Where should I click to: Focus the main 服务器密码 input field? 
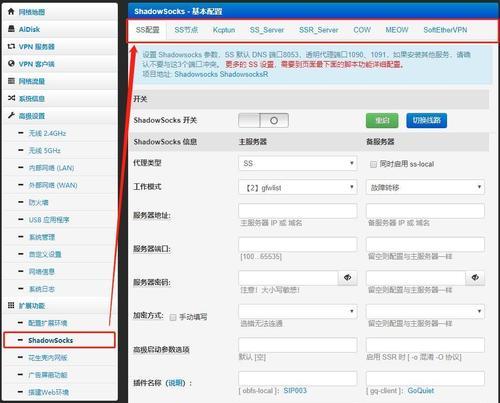click(288, 278)
